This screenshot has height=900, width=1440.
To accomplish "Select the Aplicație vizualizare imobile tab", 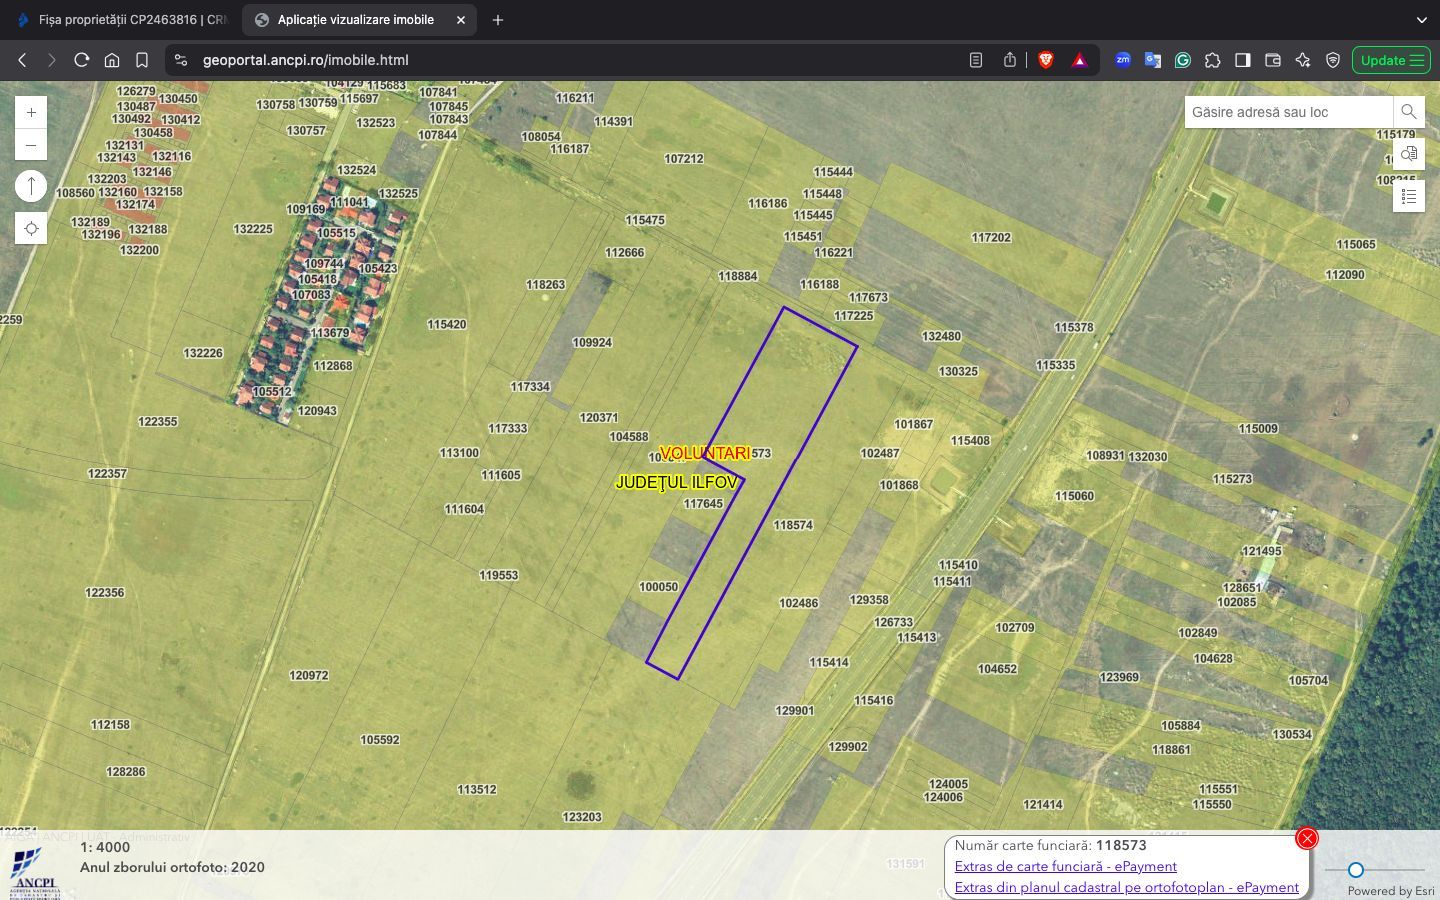I will [355, 20].
